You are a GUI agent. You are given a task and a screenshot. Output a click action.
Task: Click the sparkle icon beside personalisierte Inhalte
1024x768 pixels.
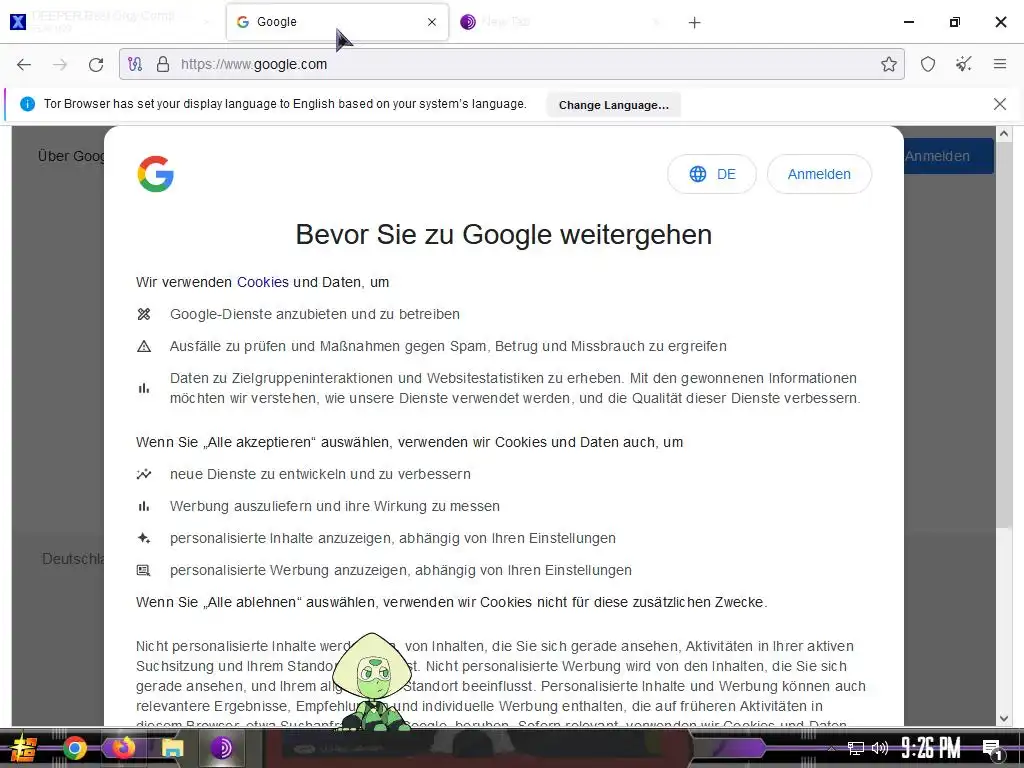144,538
